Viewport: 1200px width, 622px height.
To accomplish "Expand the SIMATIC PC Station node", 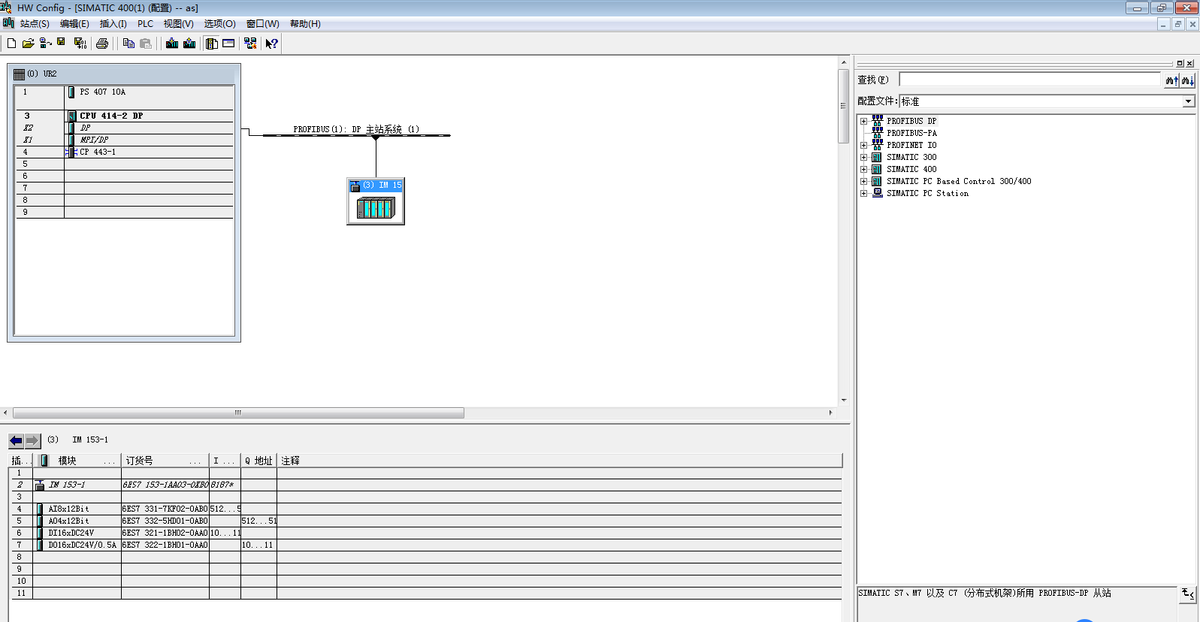I will click(x=864, y=193).
